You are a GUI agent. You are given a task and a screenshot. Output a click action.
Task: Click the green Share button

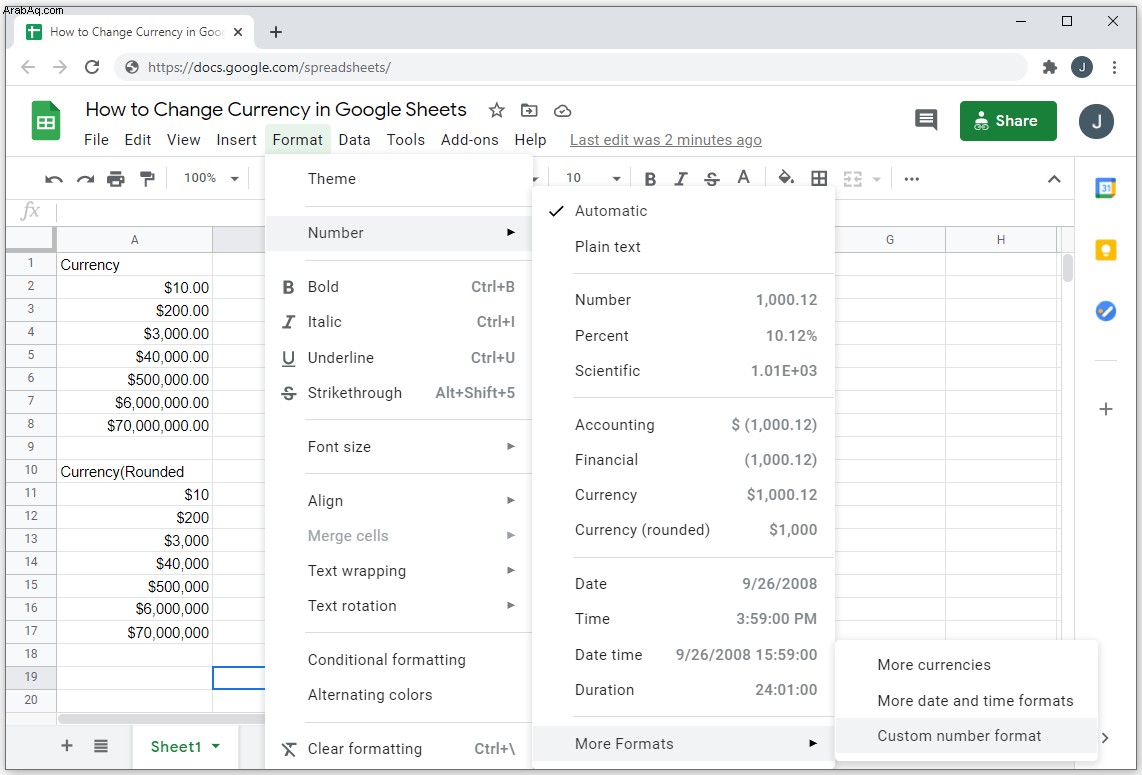tap(1008, 121)
